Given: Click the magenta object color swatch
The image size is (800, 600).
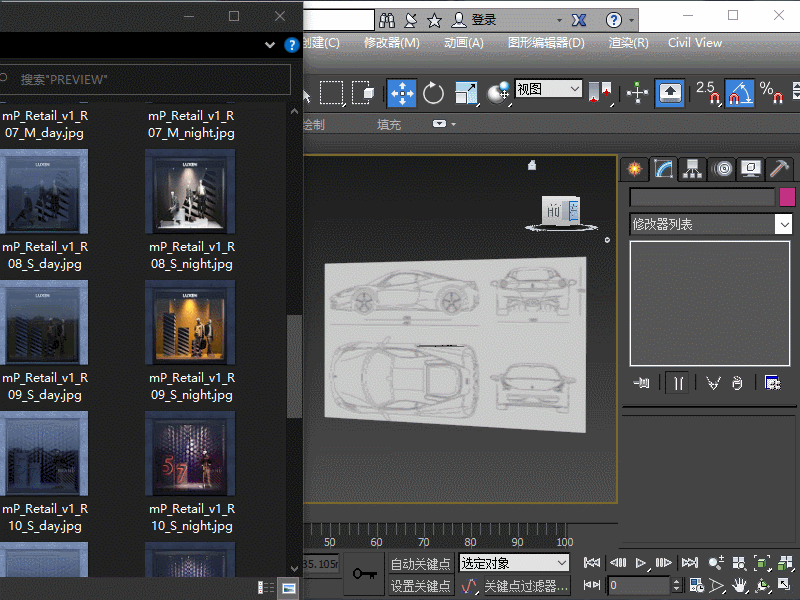Looking at the screenshot, I should (787, 197).
